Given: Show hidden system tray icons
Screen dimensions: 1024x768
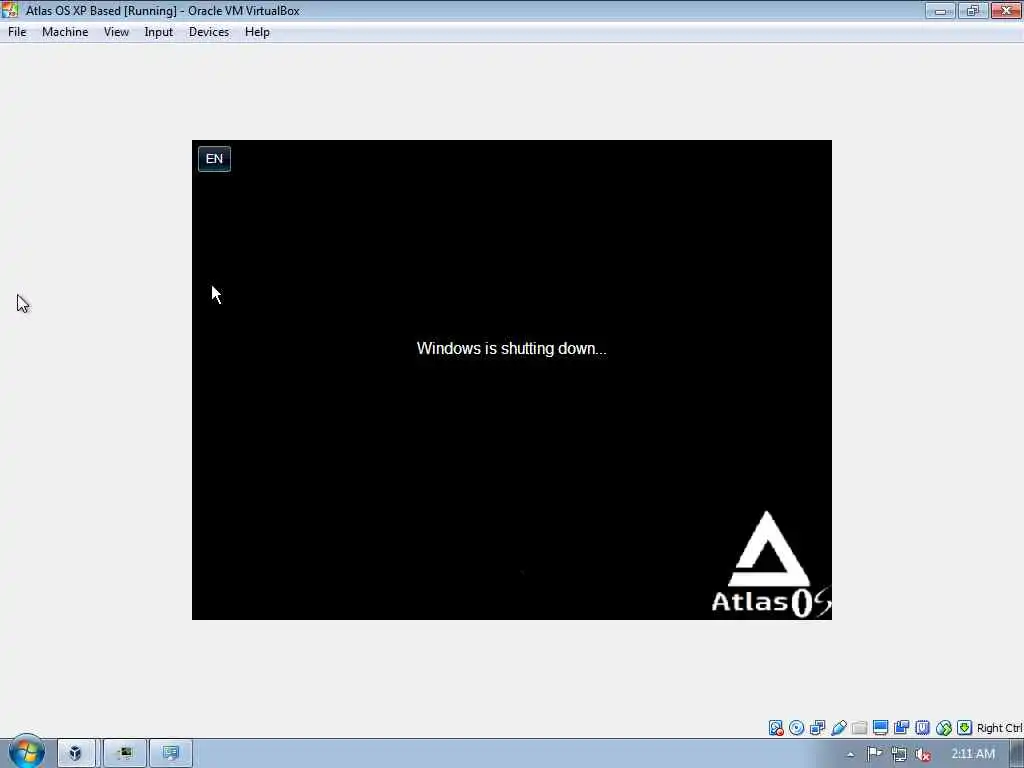Looking at the screenshot, I should coord(850,754).
